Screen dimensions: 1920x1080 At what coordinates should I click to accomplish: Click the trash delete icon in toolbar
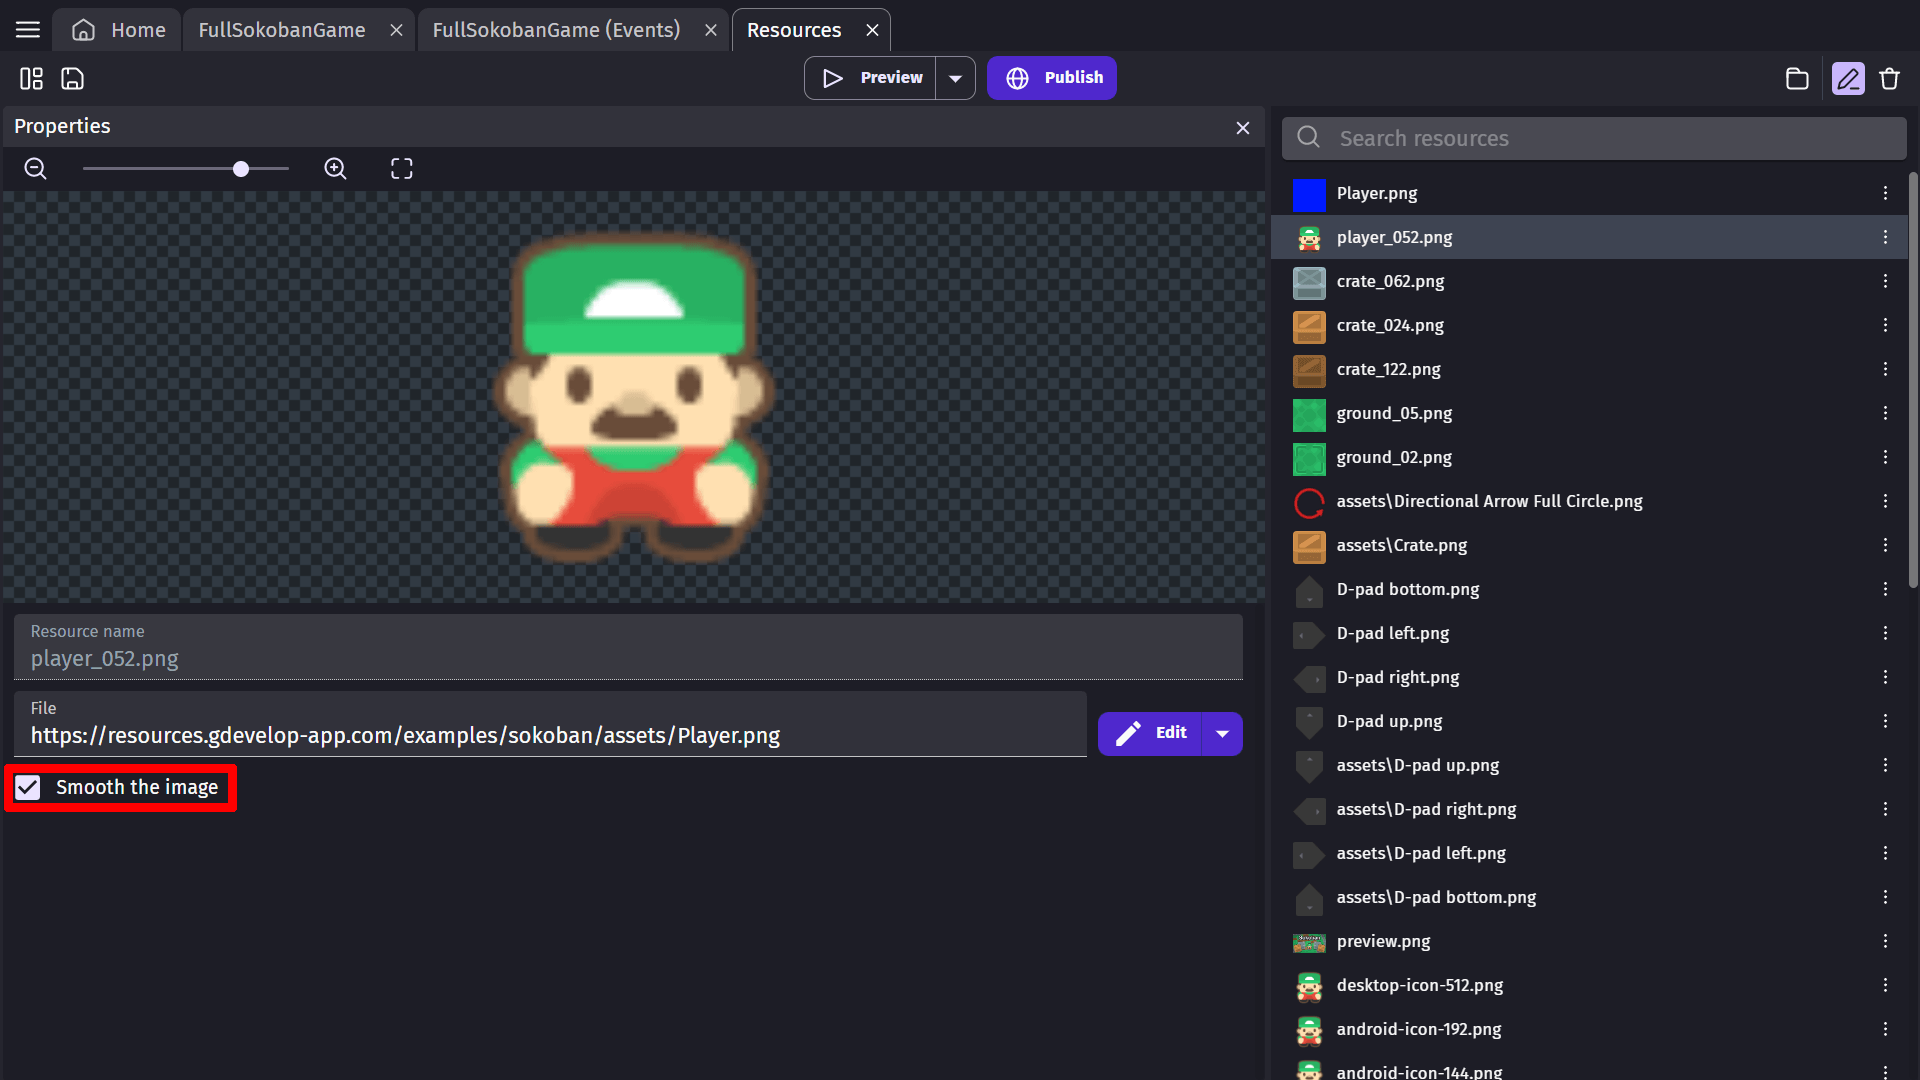click(x=1889, y=78)
